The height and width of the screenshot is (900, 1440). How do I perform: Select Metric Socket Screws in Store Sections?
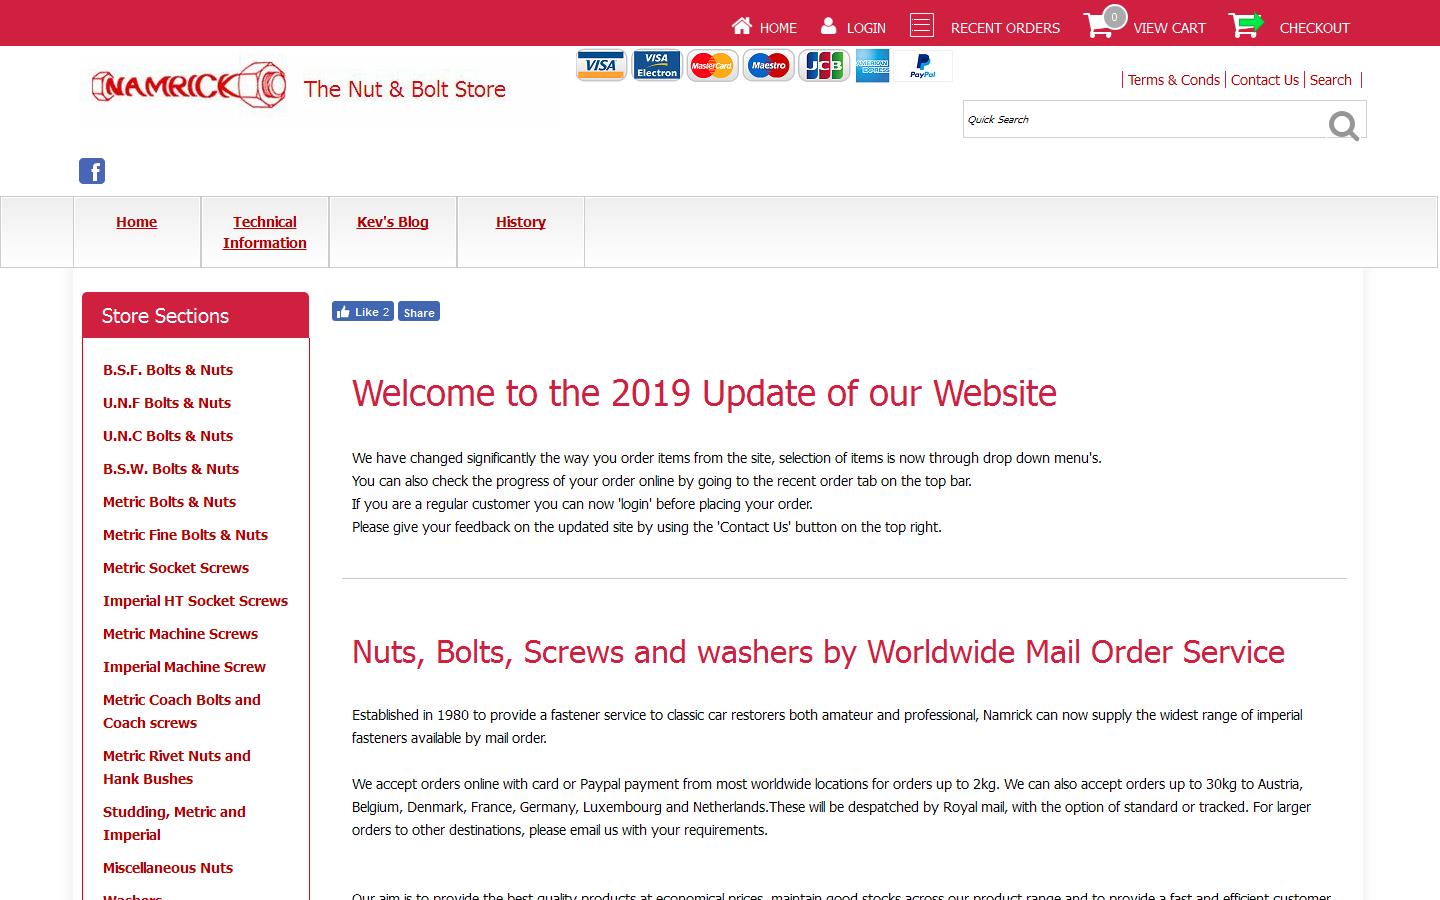(x=176, y=568)
